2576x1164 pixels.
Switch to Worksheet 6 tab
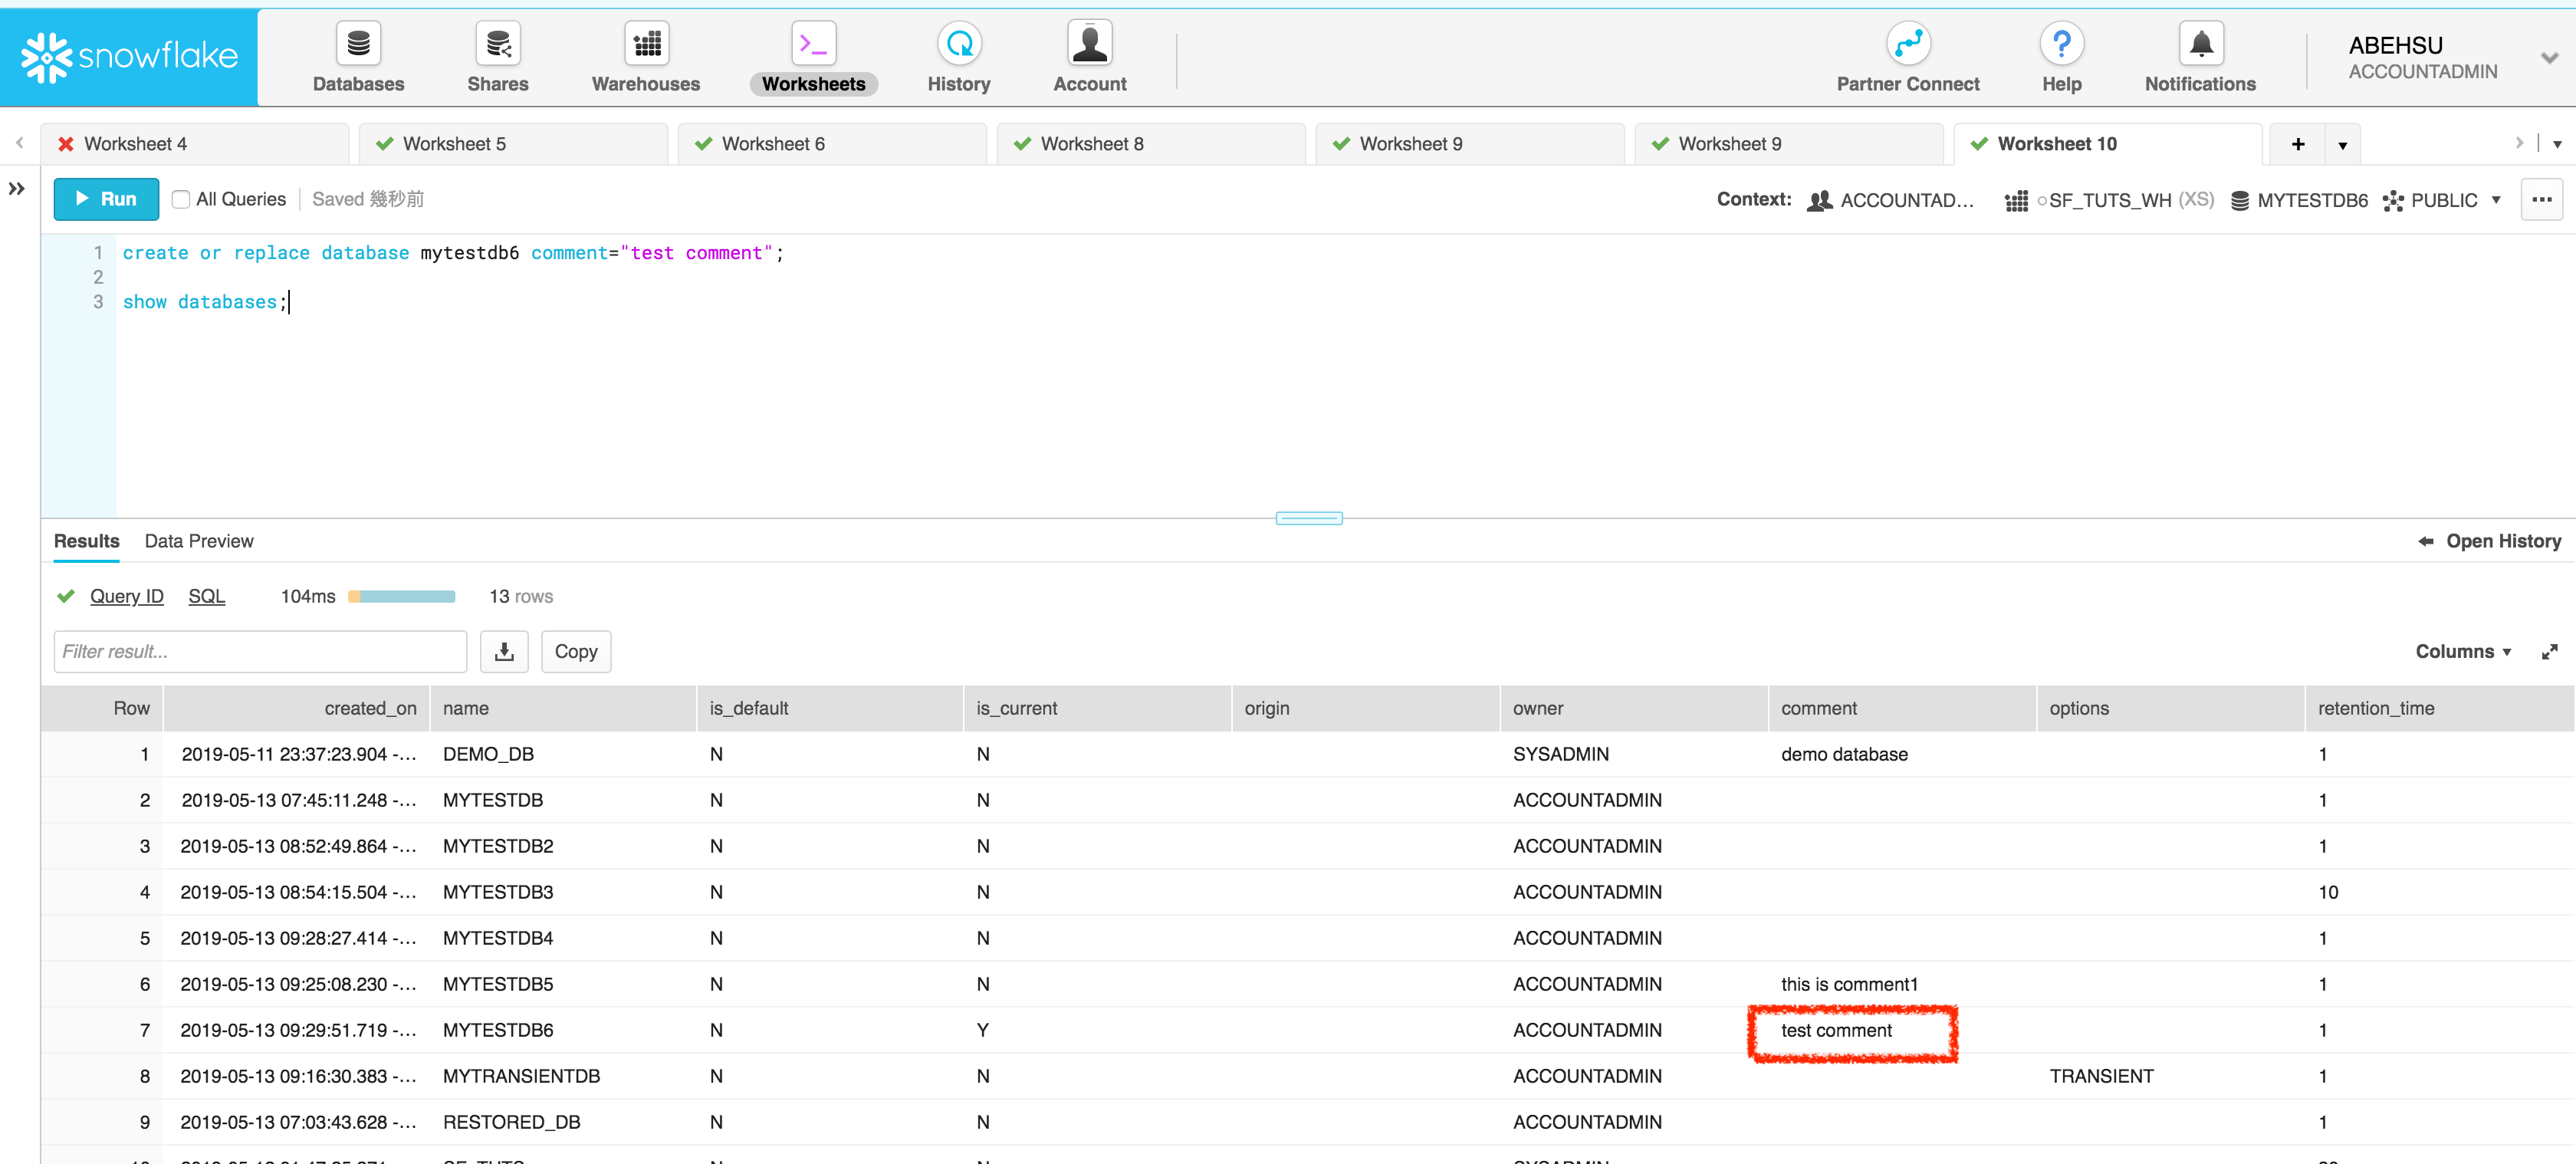(832, 144)
